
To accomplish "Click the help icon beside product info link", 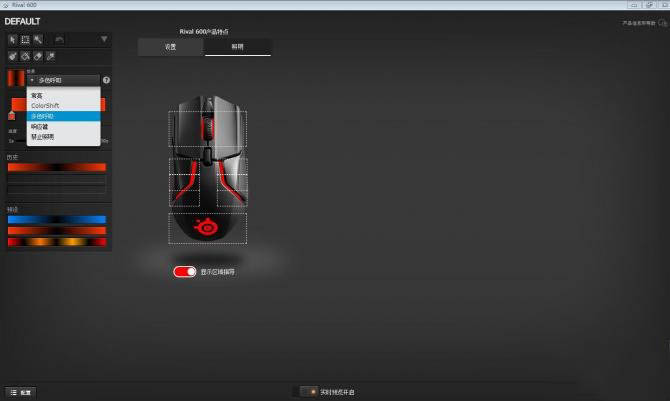I will [x=663, y=23].
